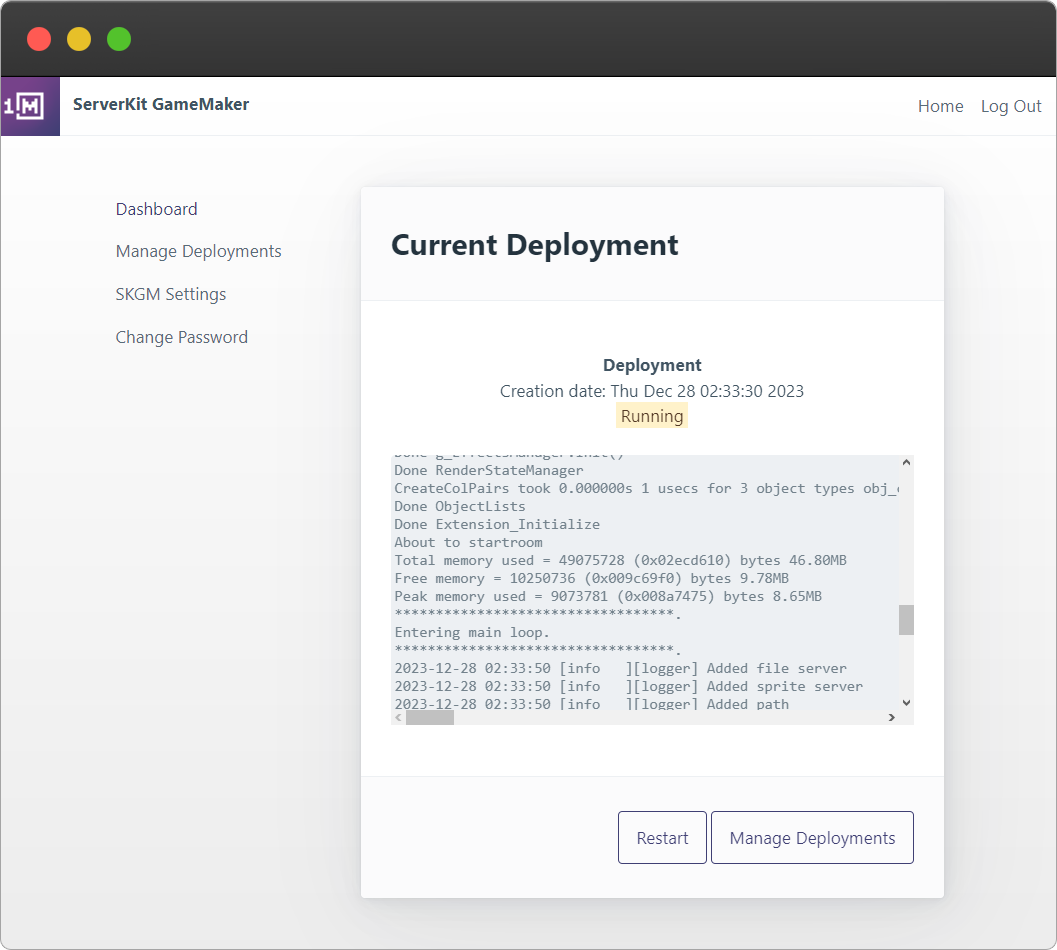Click the Log Out link
Screen dimensions: 1057x950
point(1010,107)
